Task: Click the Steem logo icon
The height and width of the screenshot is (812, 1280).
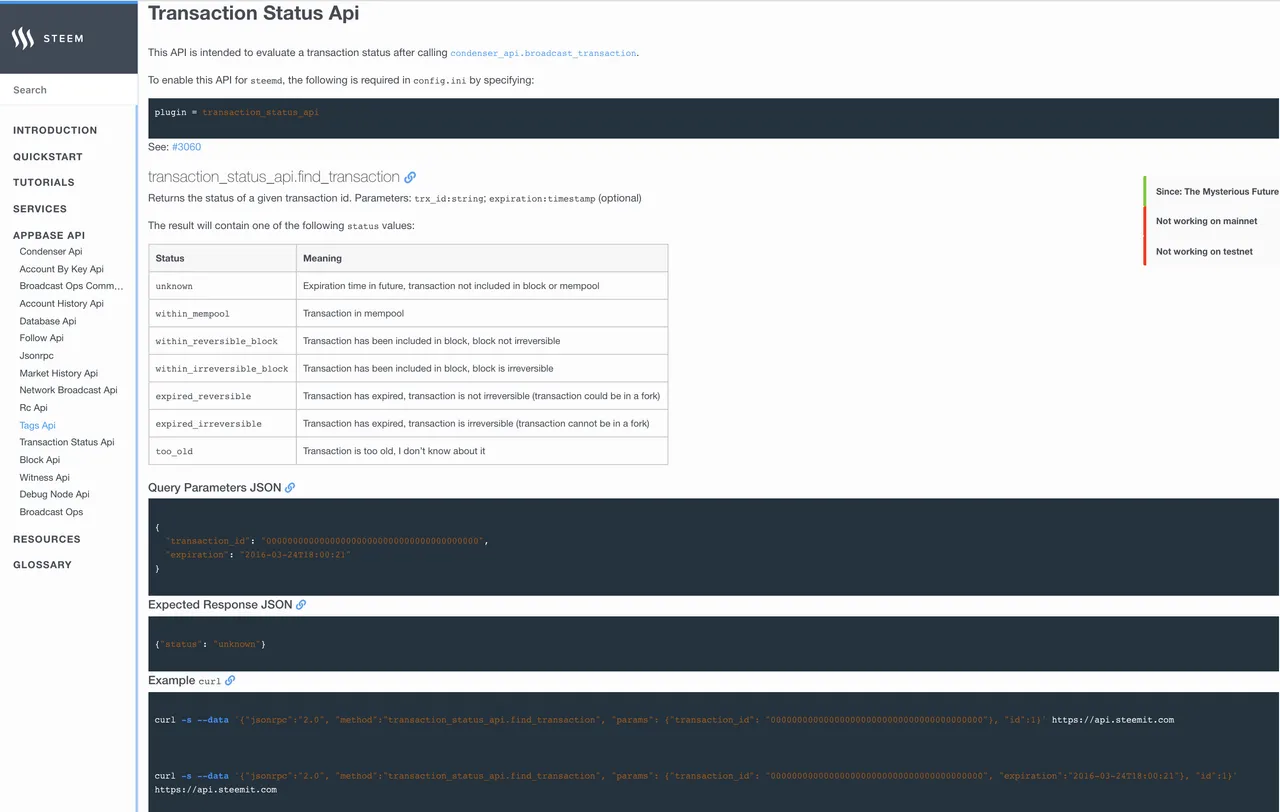Action: (x=22, y=38)
